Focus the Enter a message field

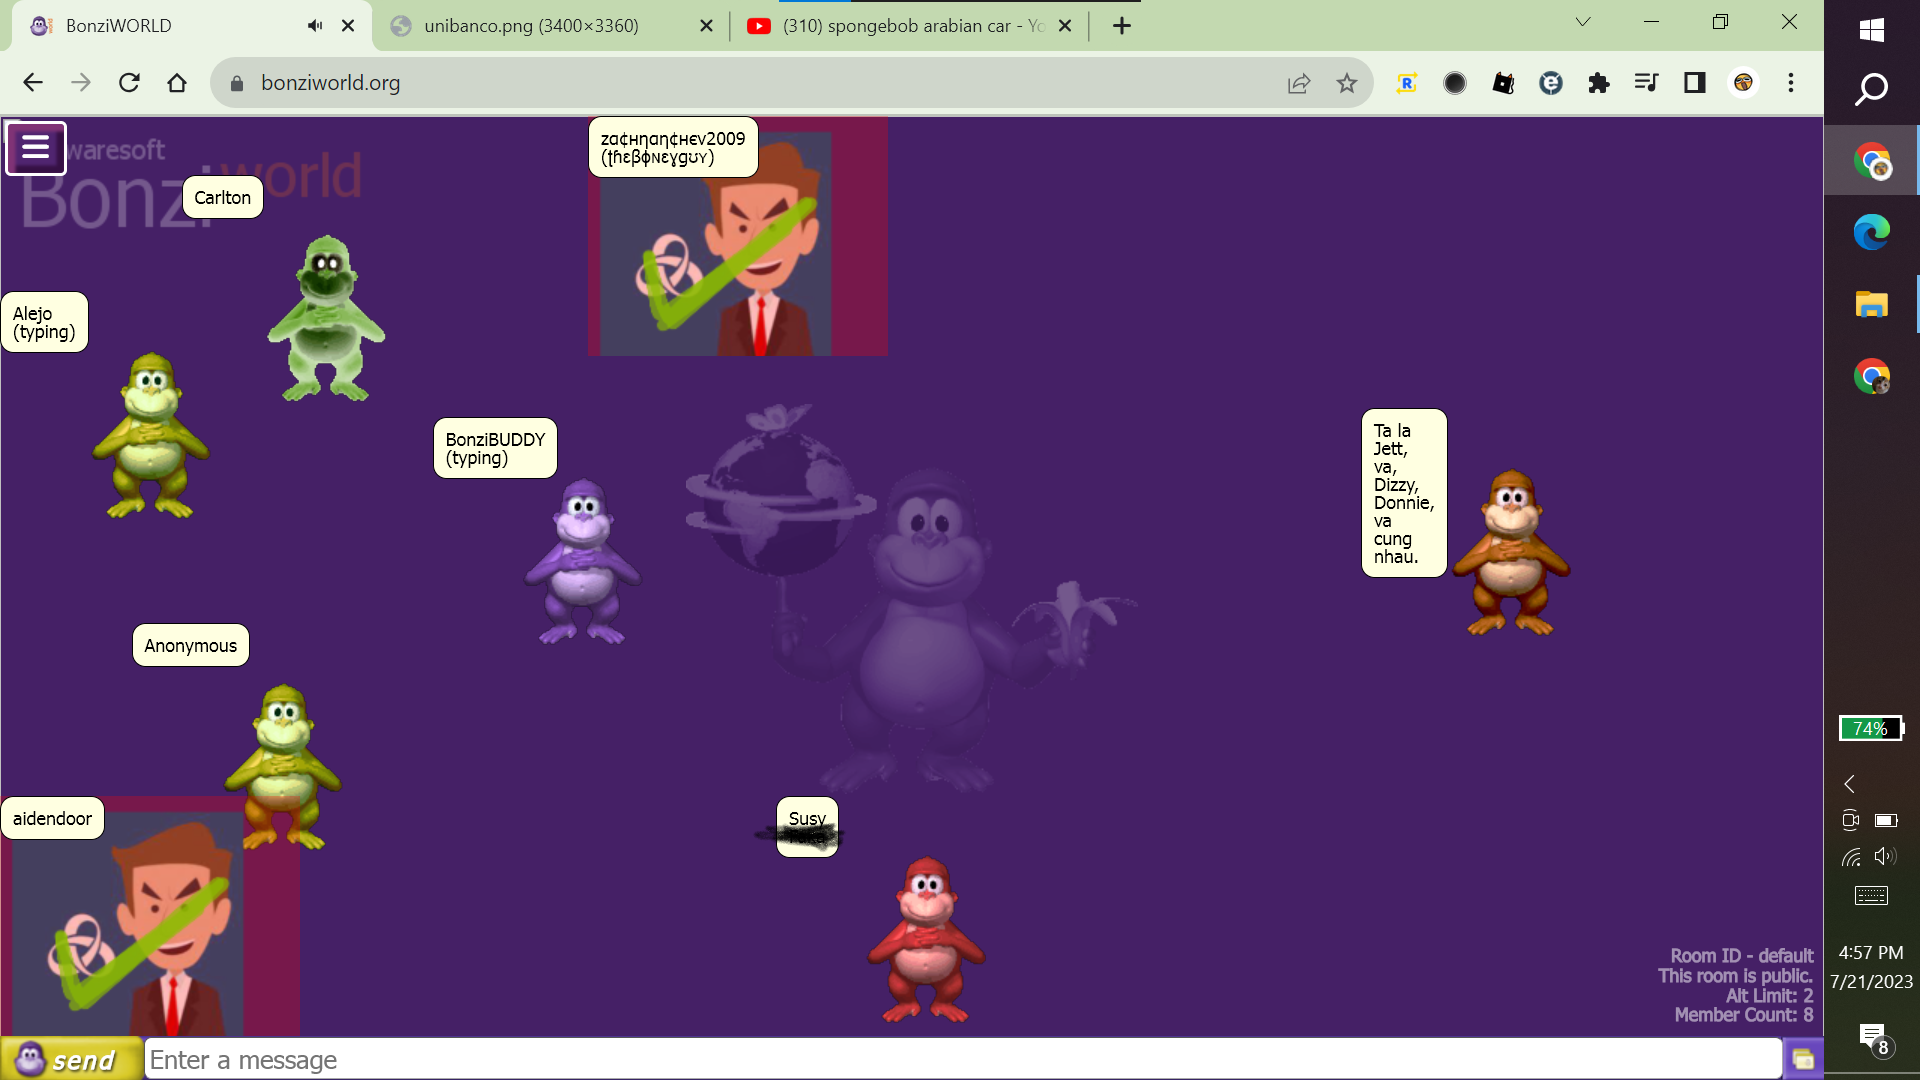[962, 1059]
